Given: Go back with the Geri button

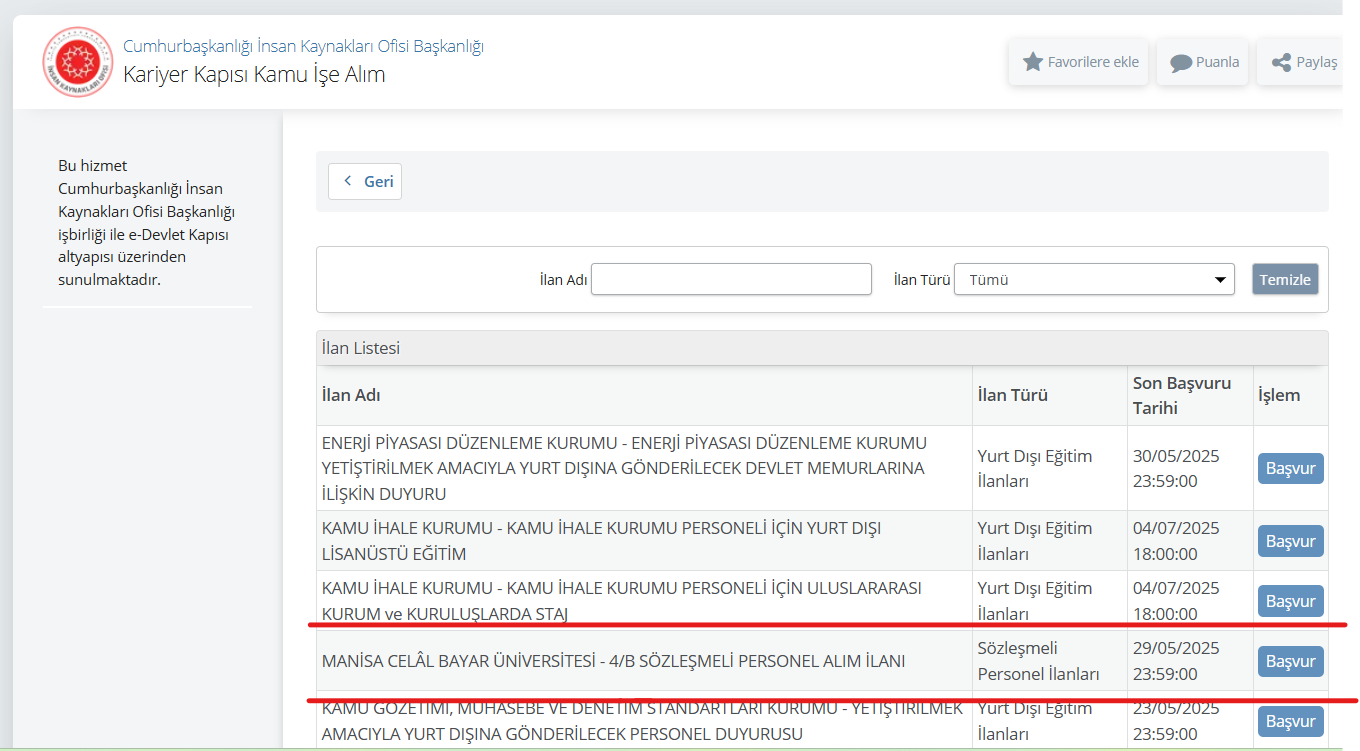Looking at the screenshot, I should click(x=365, y=181).
